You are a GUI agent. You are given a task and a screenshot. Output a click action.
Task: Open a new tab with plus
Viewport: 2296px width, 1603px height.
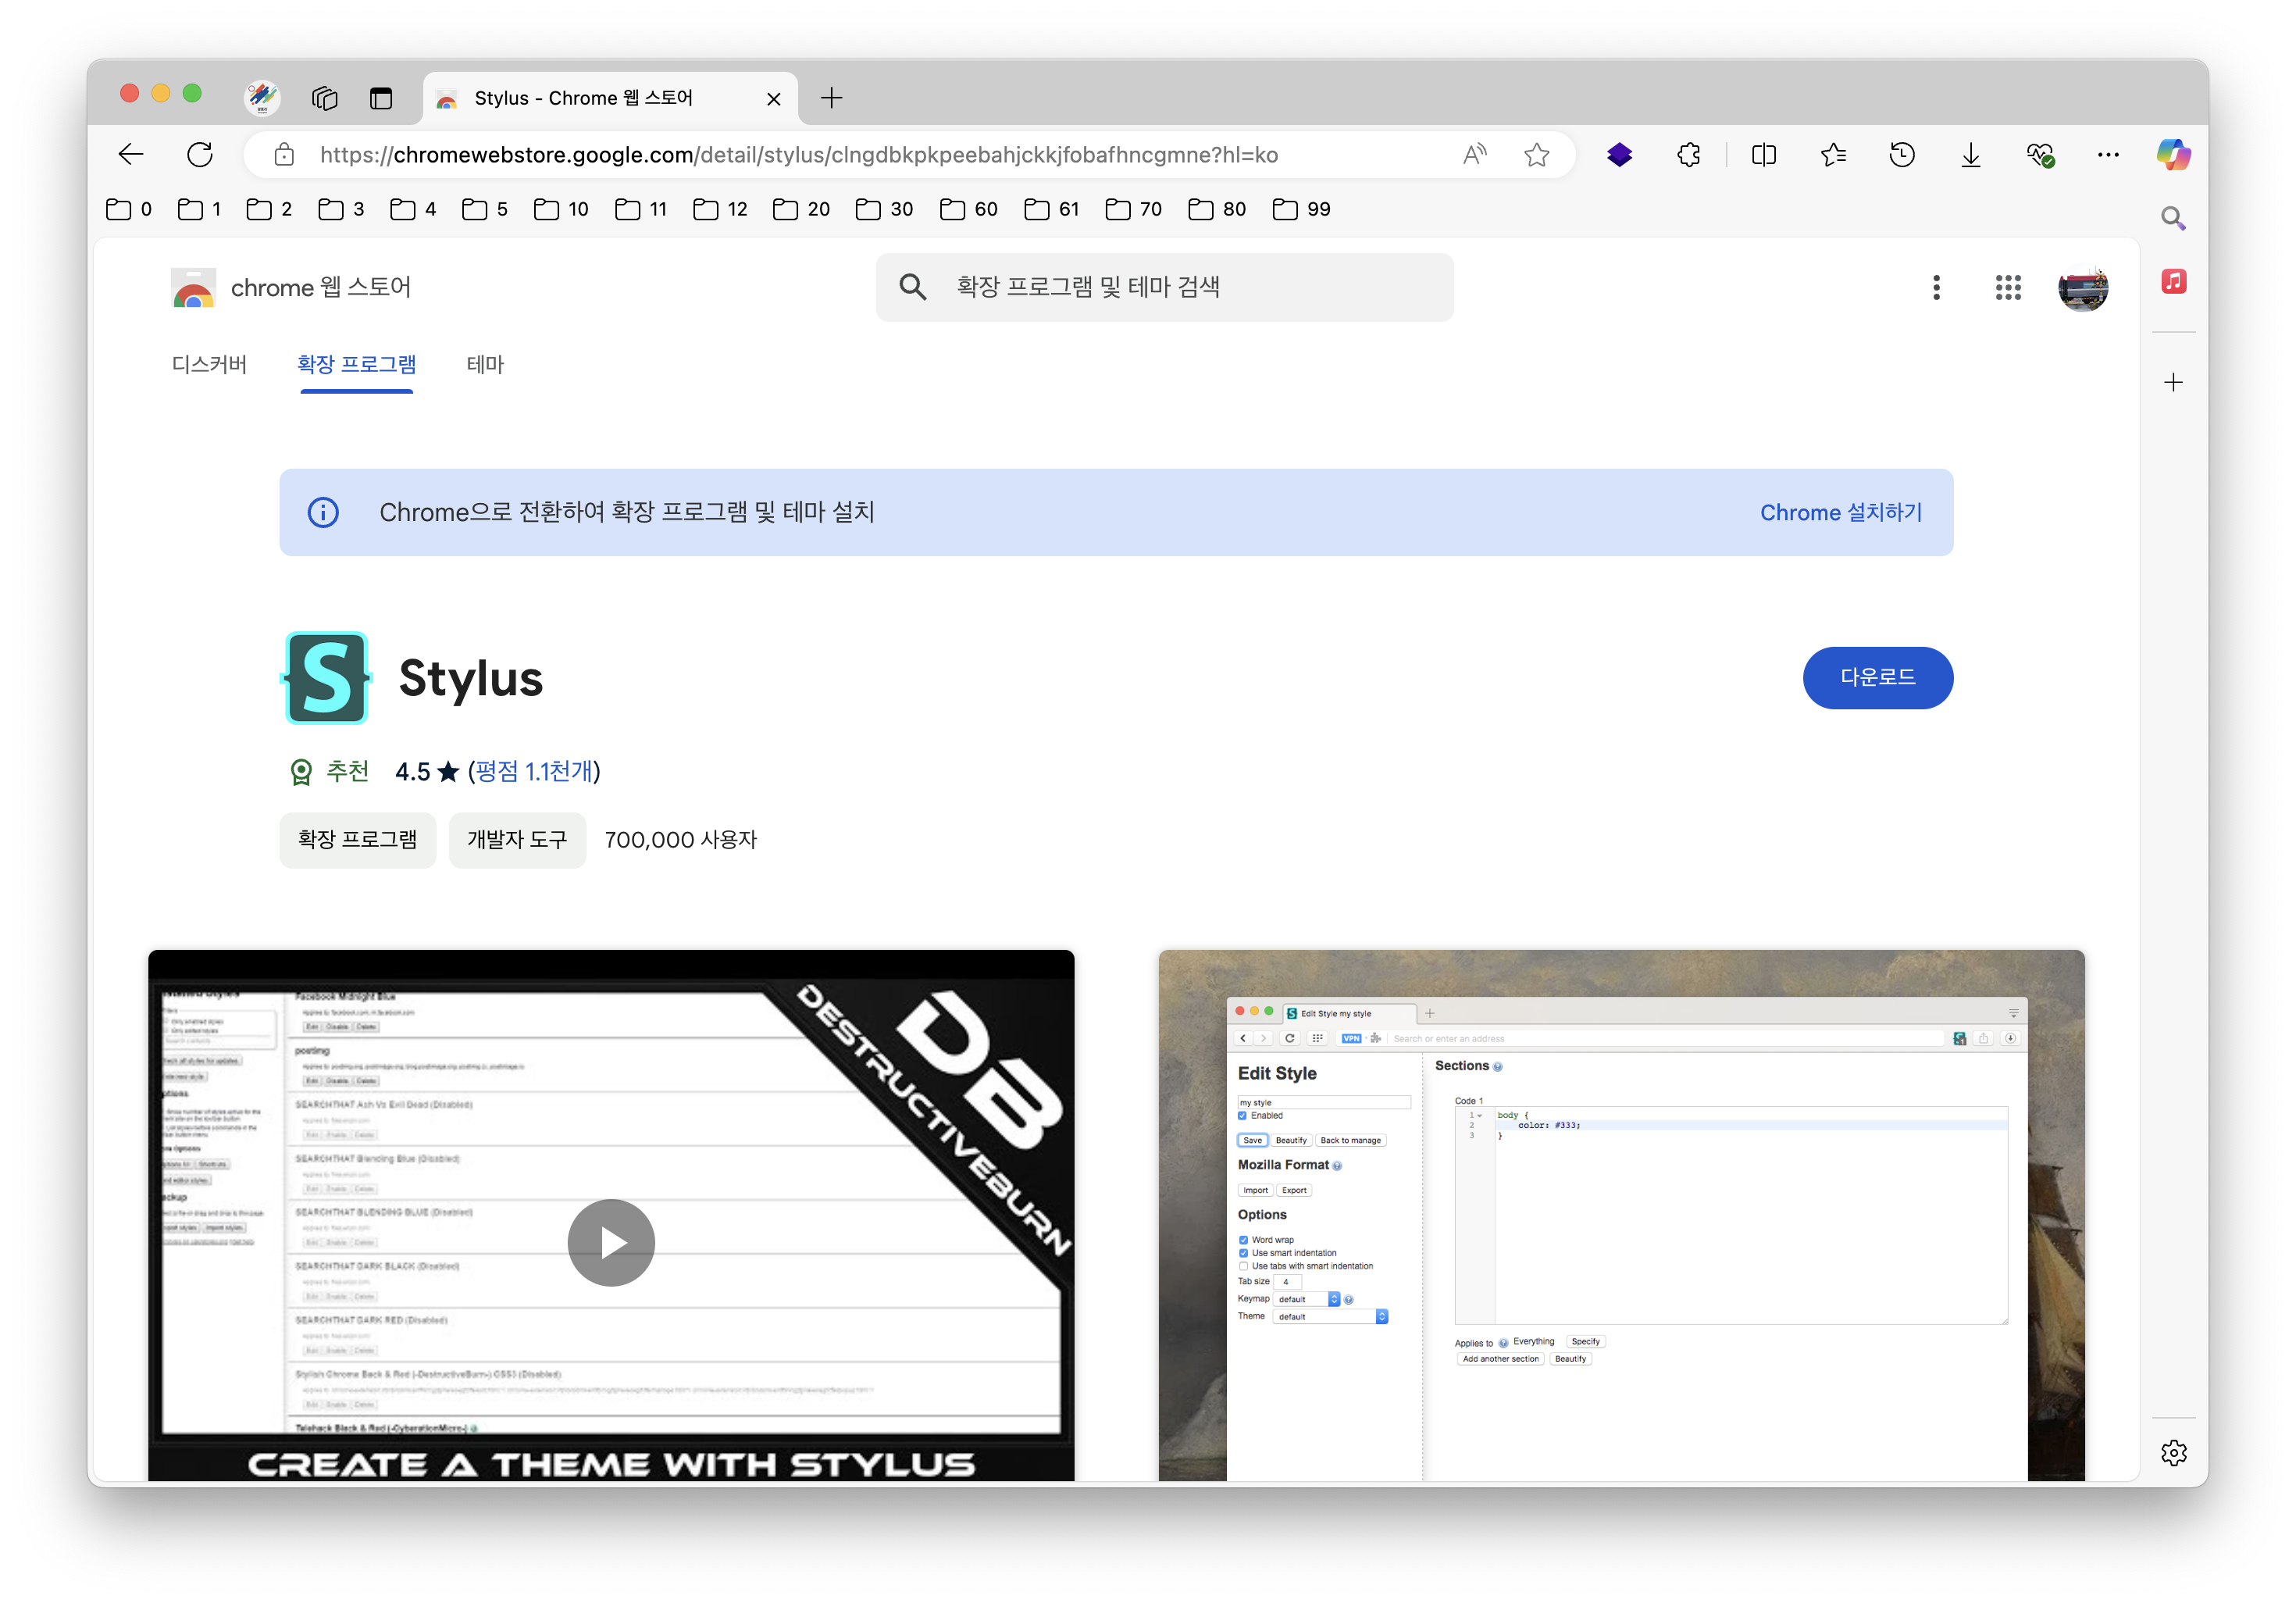click(831, 97)
